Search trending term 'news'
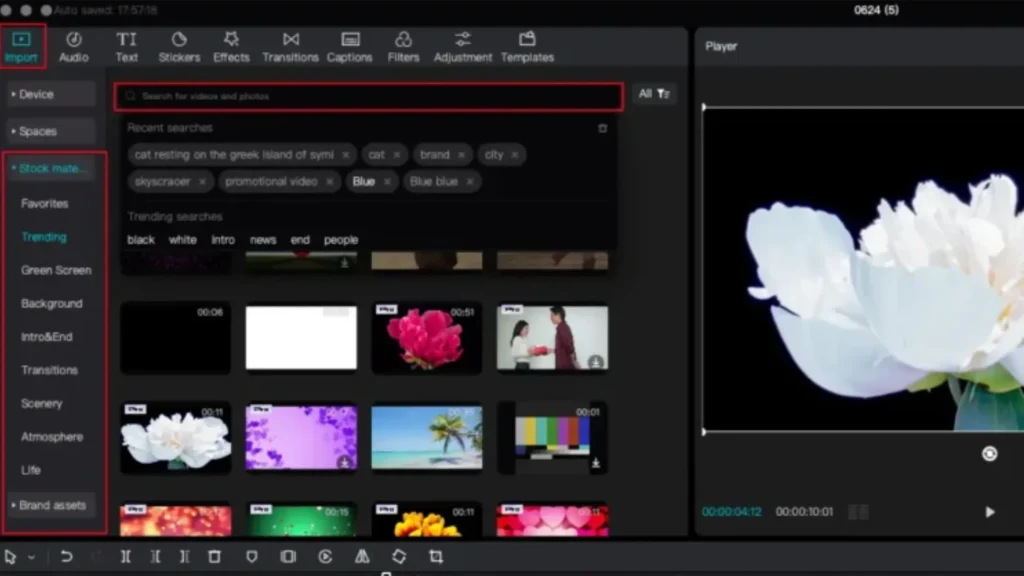The image size is (1024, 576). pyautogui.click(x=263, y=240)
